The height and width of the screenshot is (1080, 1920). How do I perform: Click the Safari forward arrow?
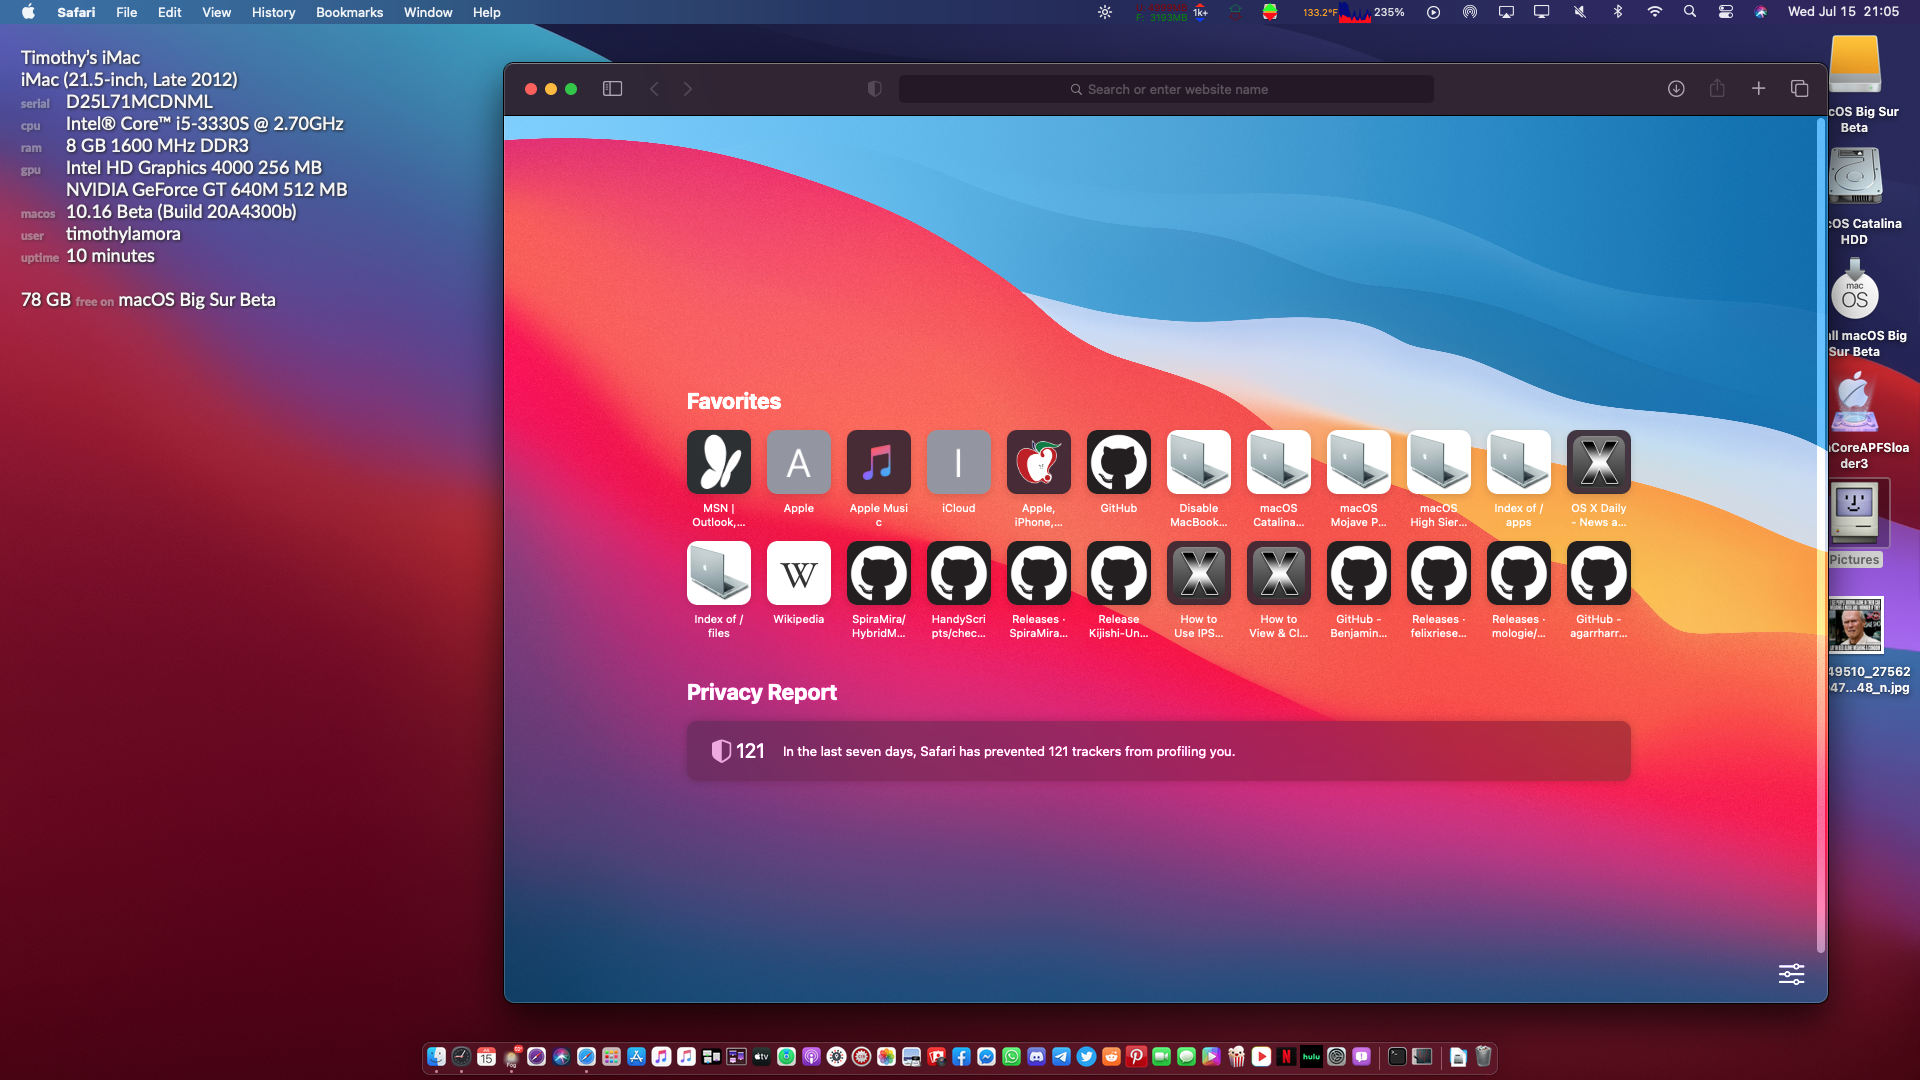point(688,89)
